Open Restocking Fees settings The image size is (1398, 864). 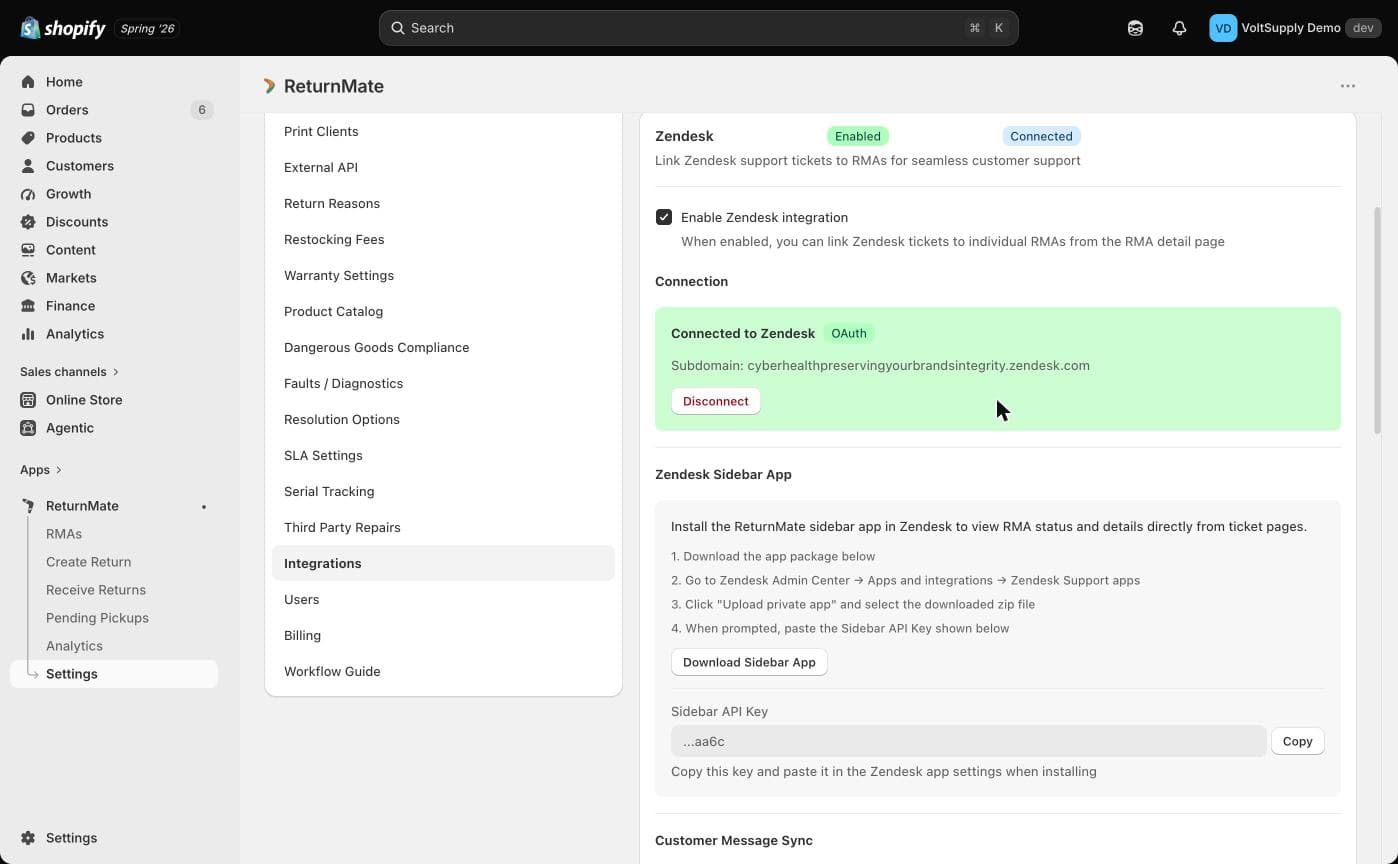click(443, 240)
